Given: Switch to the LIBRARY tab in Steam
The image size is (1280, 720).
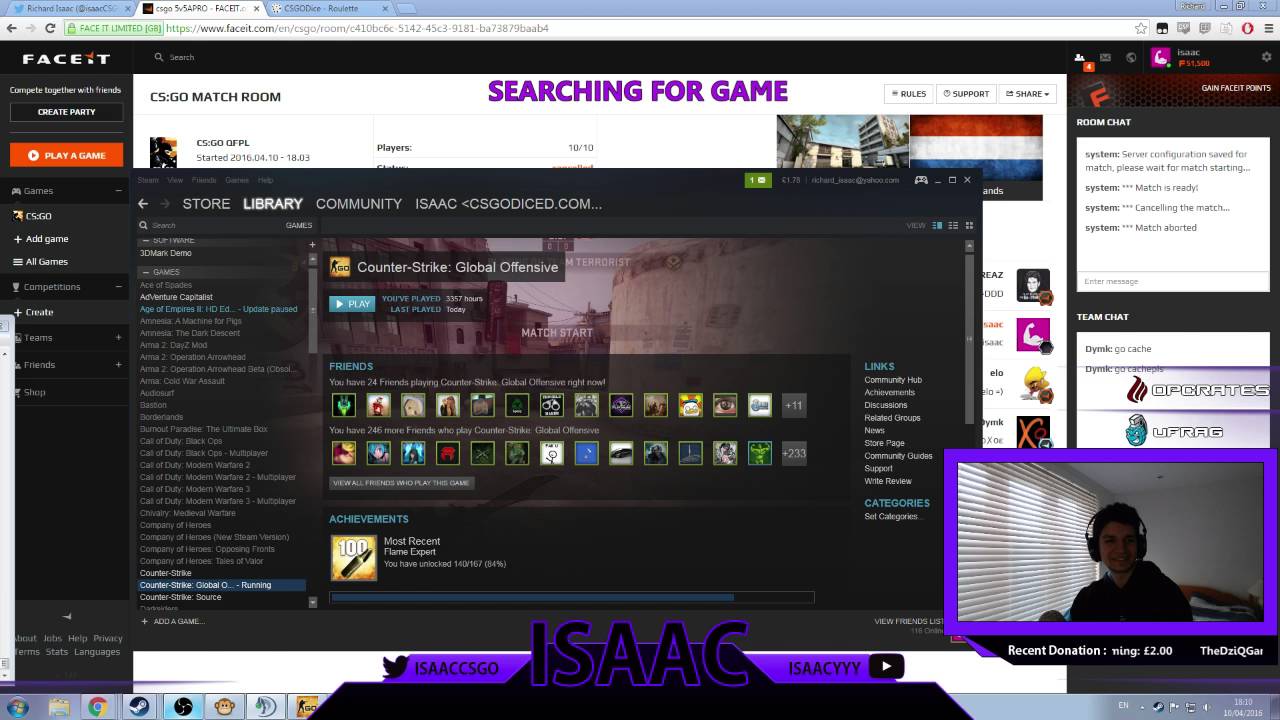Looking at the screenshot, I should click(x=273, y=203).
